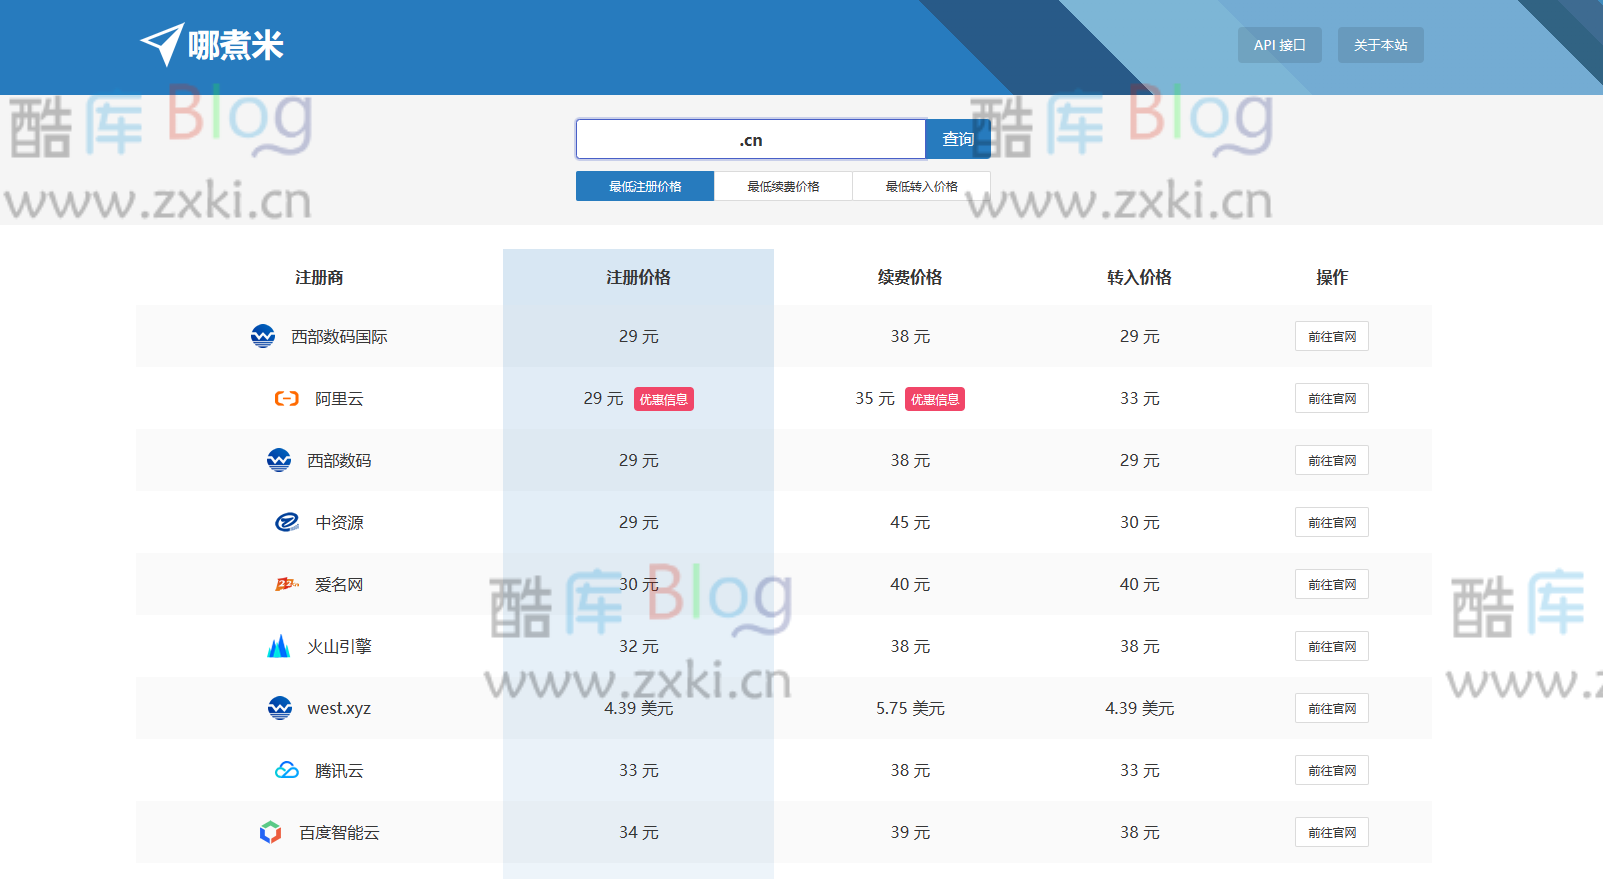Click the 查询 search button
Image resolution: width=1603 pixels, height=879 pixels.
pos(958,139)
